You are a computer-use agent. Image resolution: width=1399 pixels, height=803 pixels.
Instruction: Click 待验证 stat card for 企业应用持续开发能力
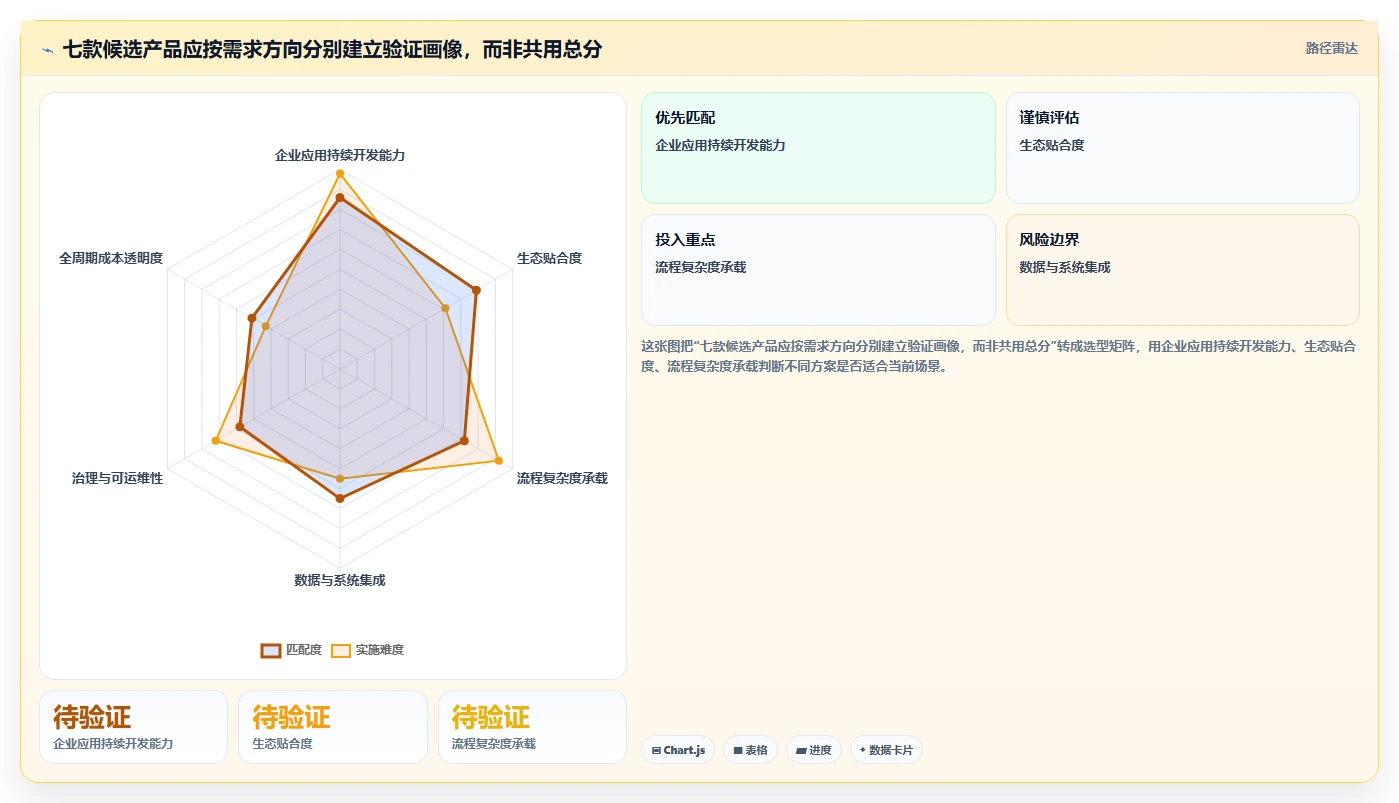(133, 727)
